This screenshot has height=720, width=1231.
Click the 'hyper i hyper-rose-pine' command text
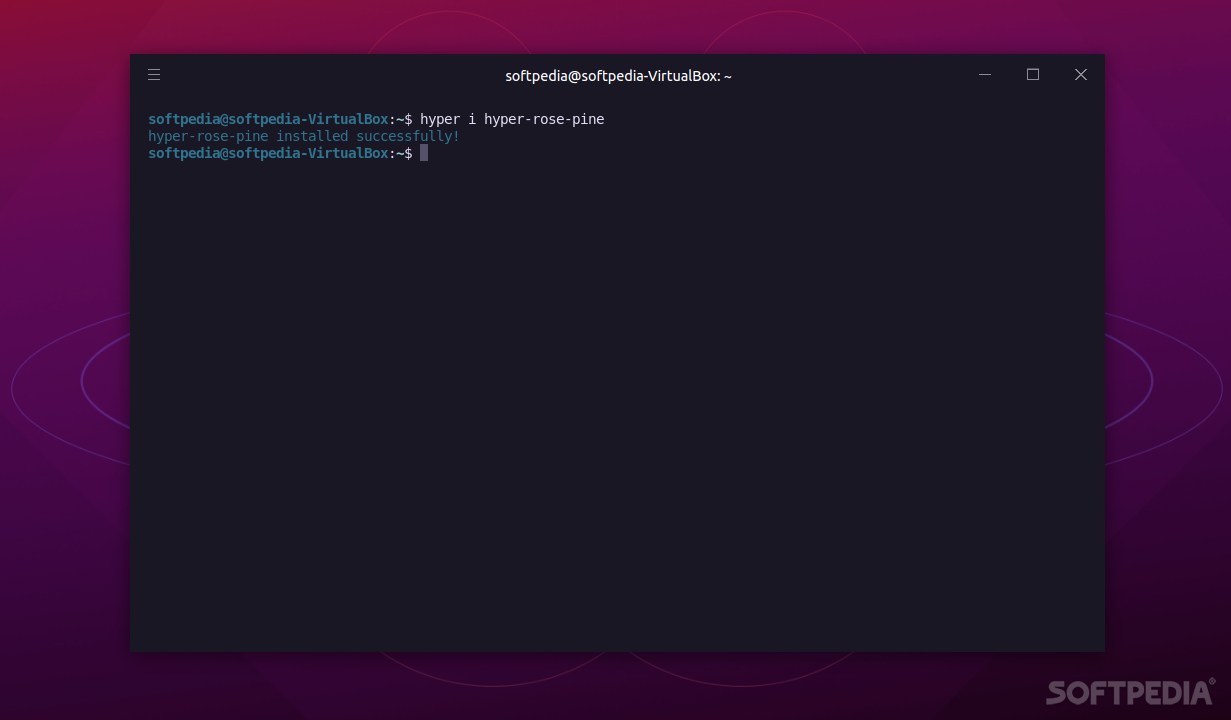coord(512,119)
